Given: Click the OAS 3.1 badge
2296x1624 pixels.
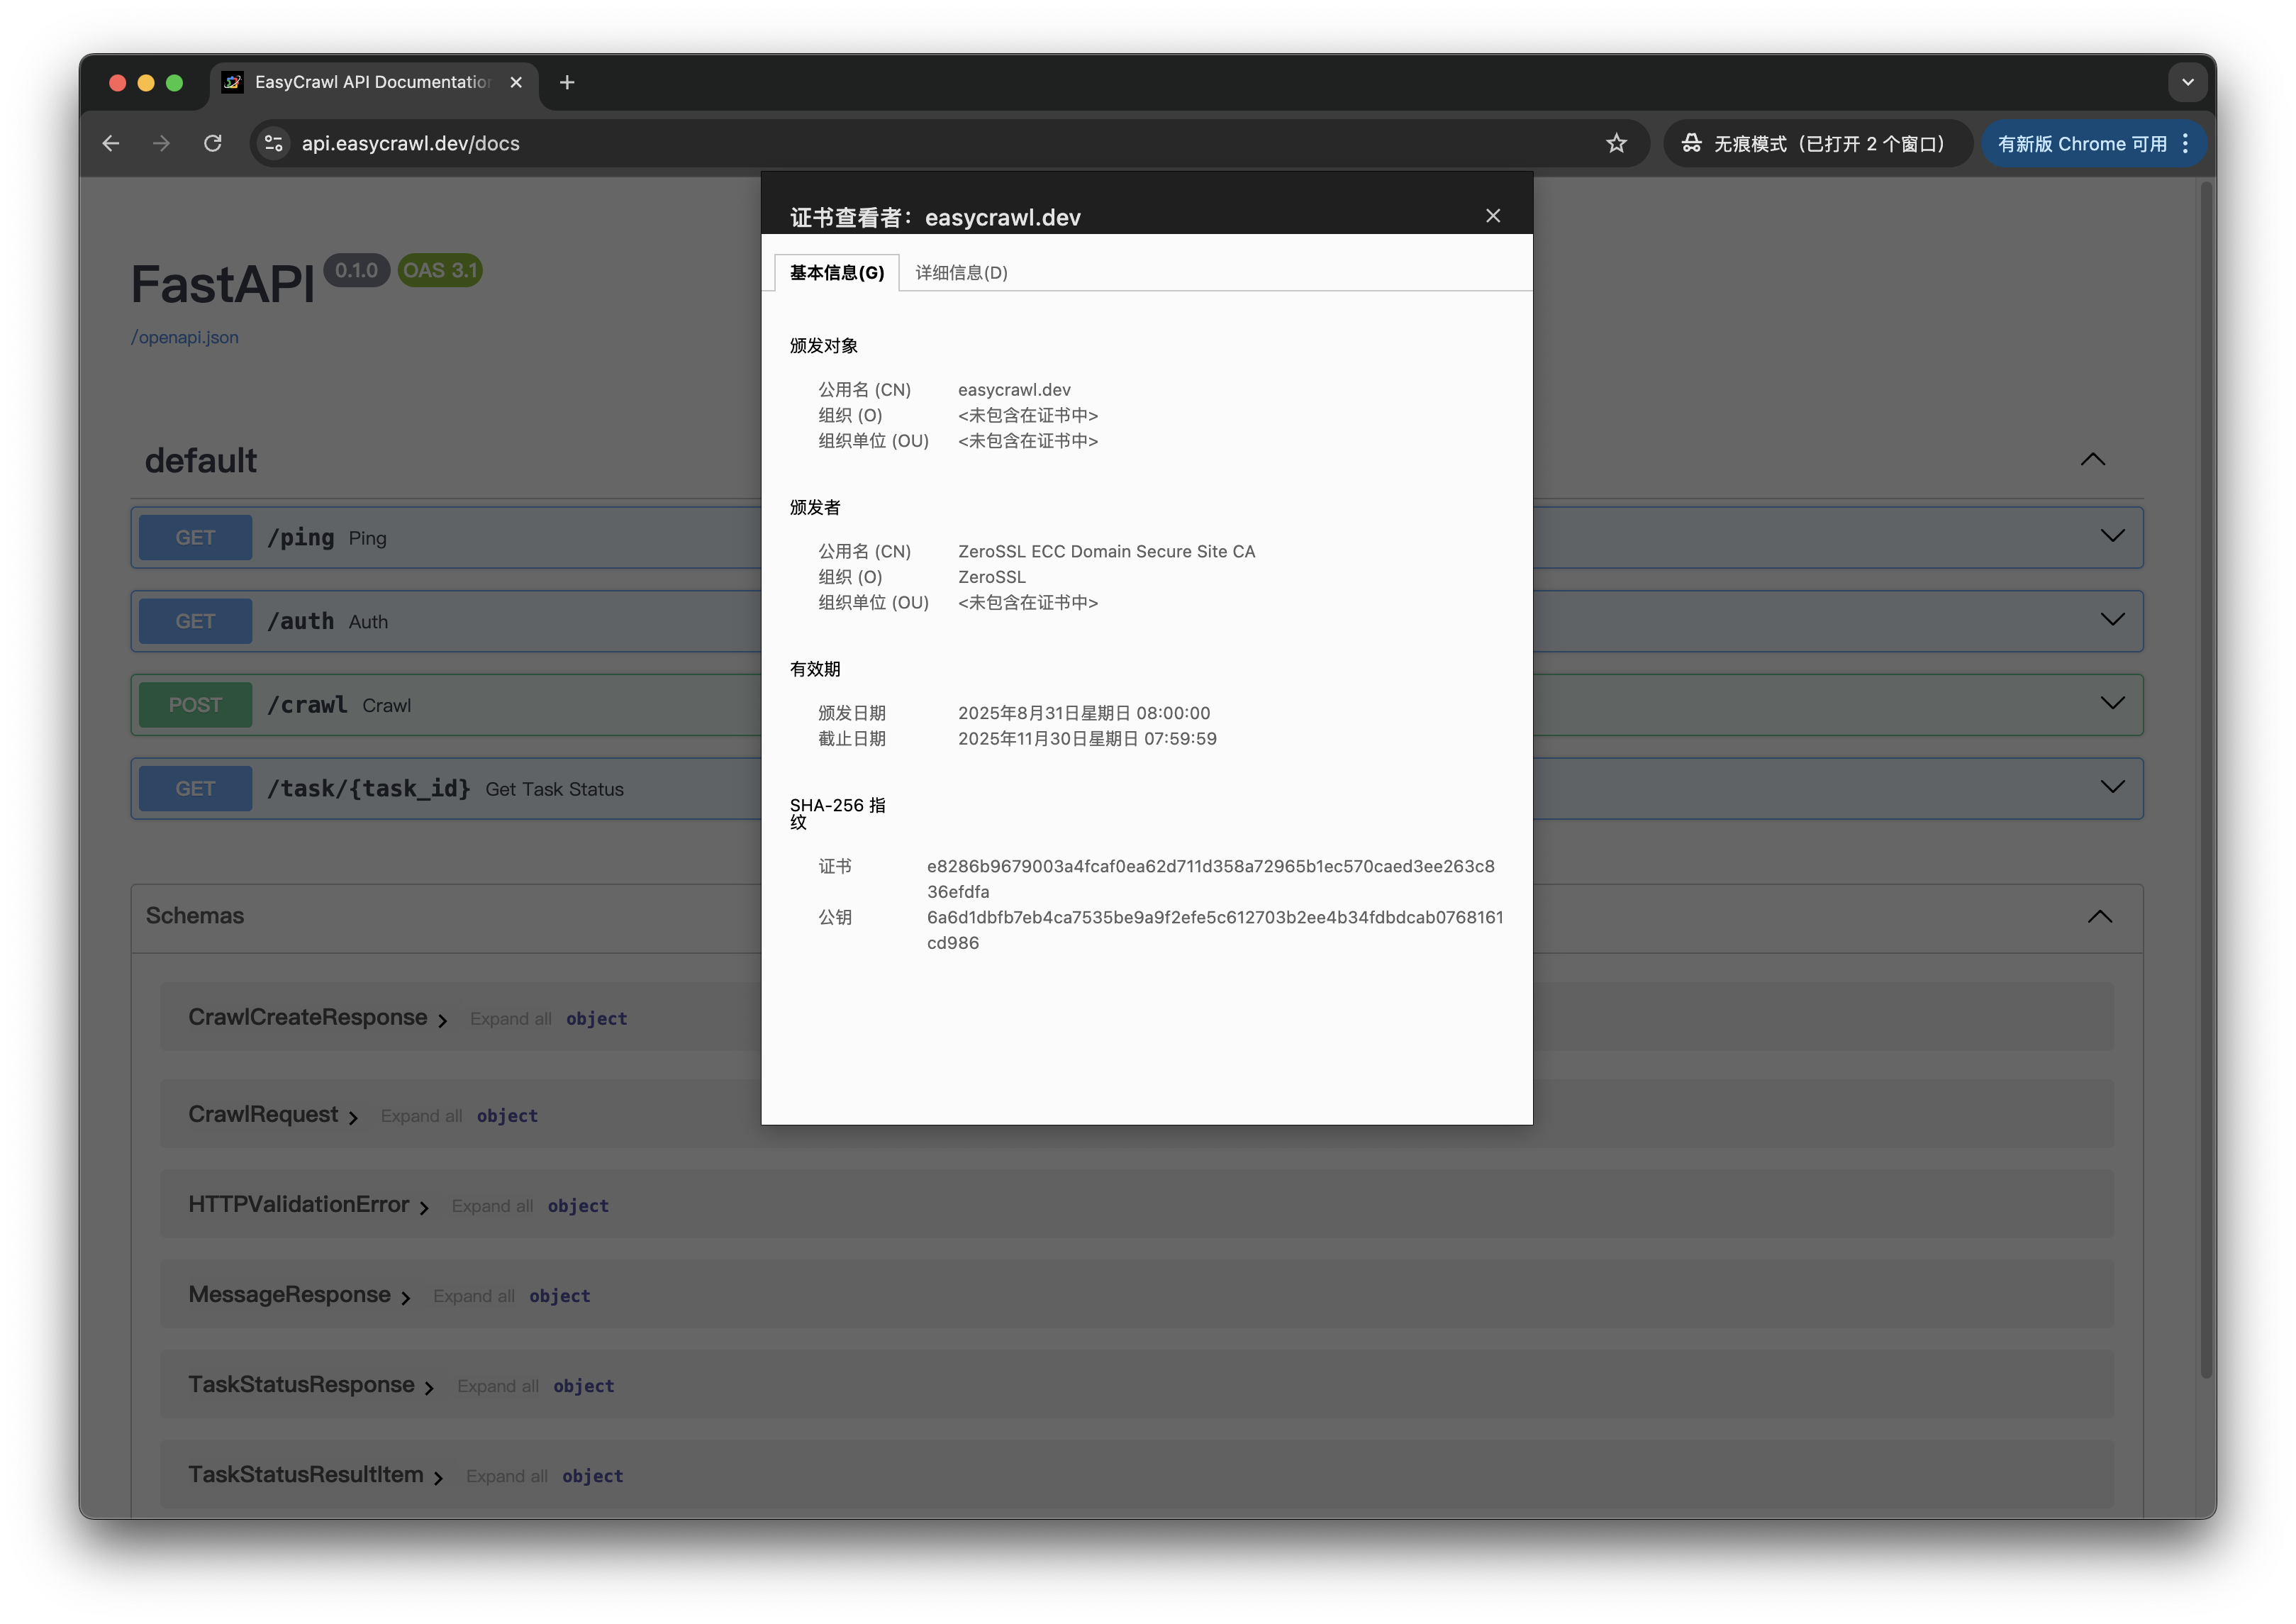Looking at the screenshot, I should tap(440, 270).
